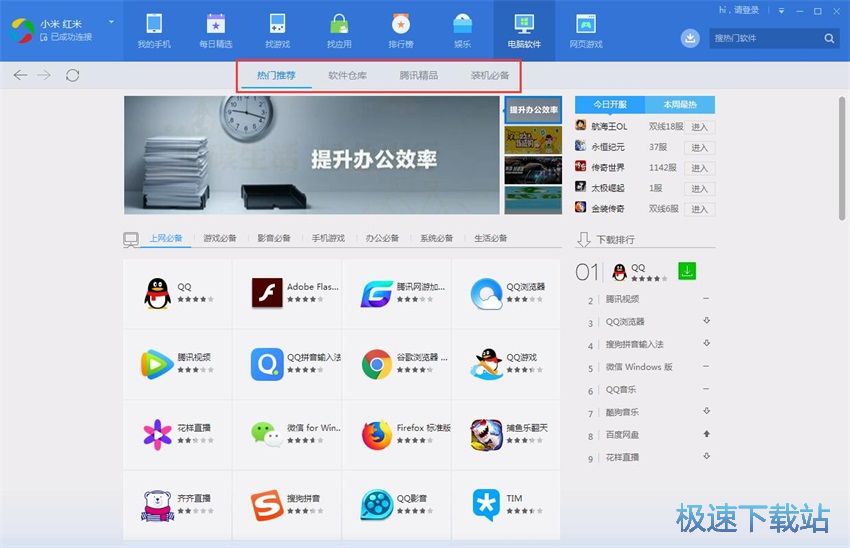The image size is (850, 548).
Task: Open the QQ影音 app icon
Action: (x=377, y=505)
